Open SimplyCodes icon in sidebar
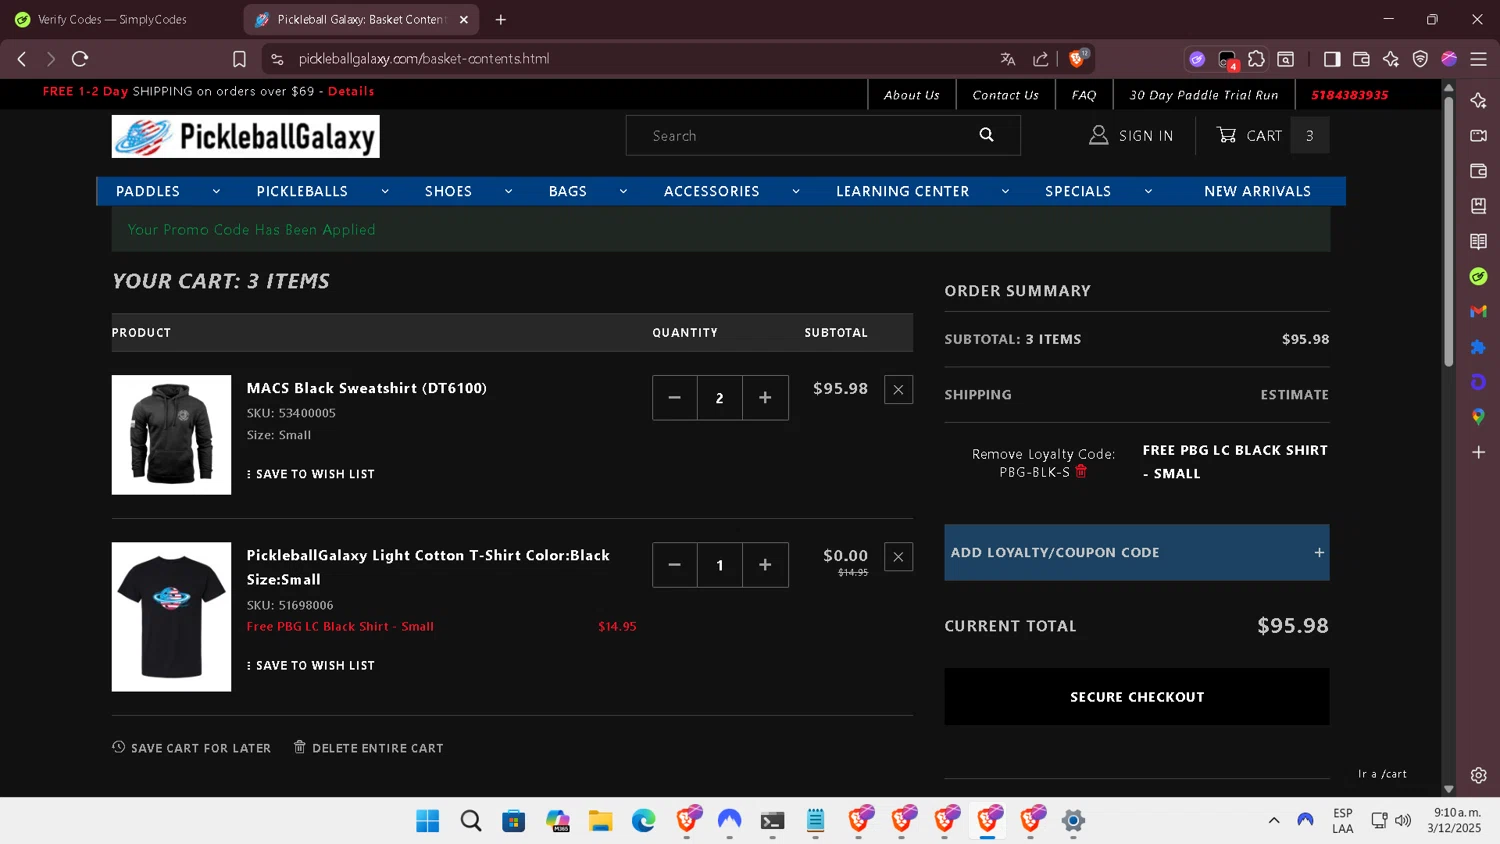This screenshot has width=1500, height=844. pos(1478,276)
